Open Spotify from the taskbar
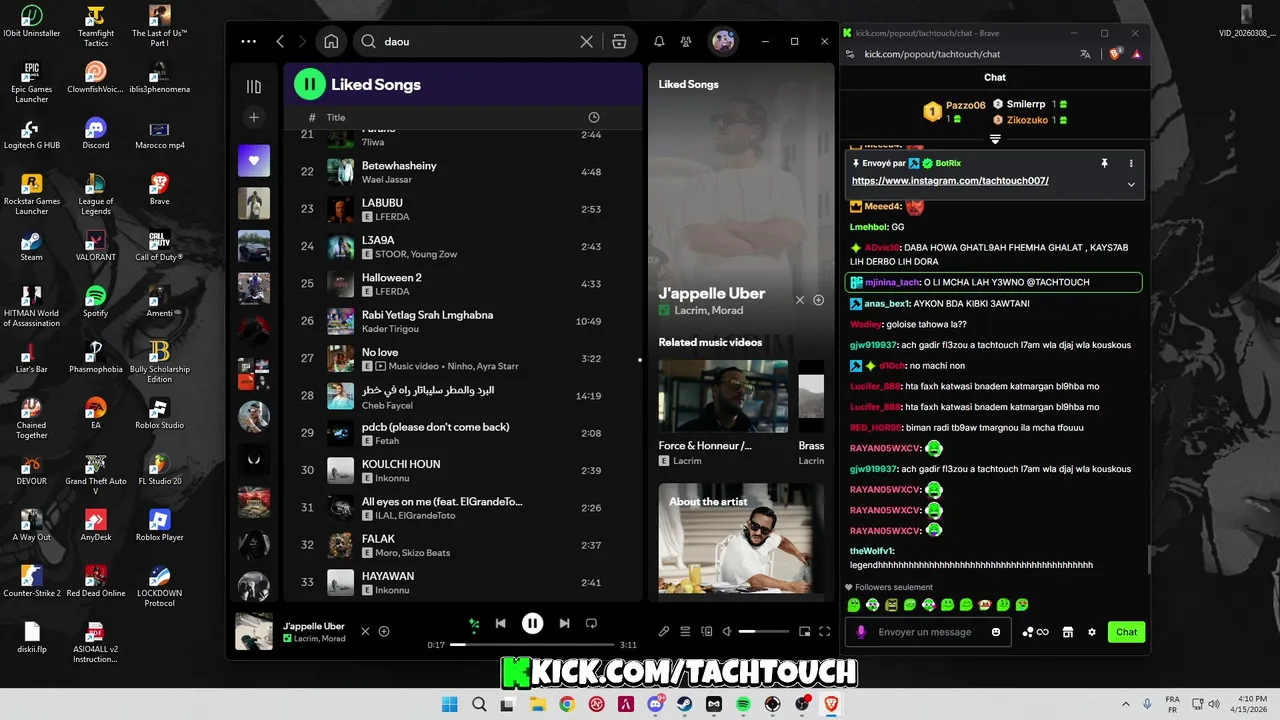 [x=744, y=704]
